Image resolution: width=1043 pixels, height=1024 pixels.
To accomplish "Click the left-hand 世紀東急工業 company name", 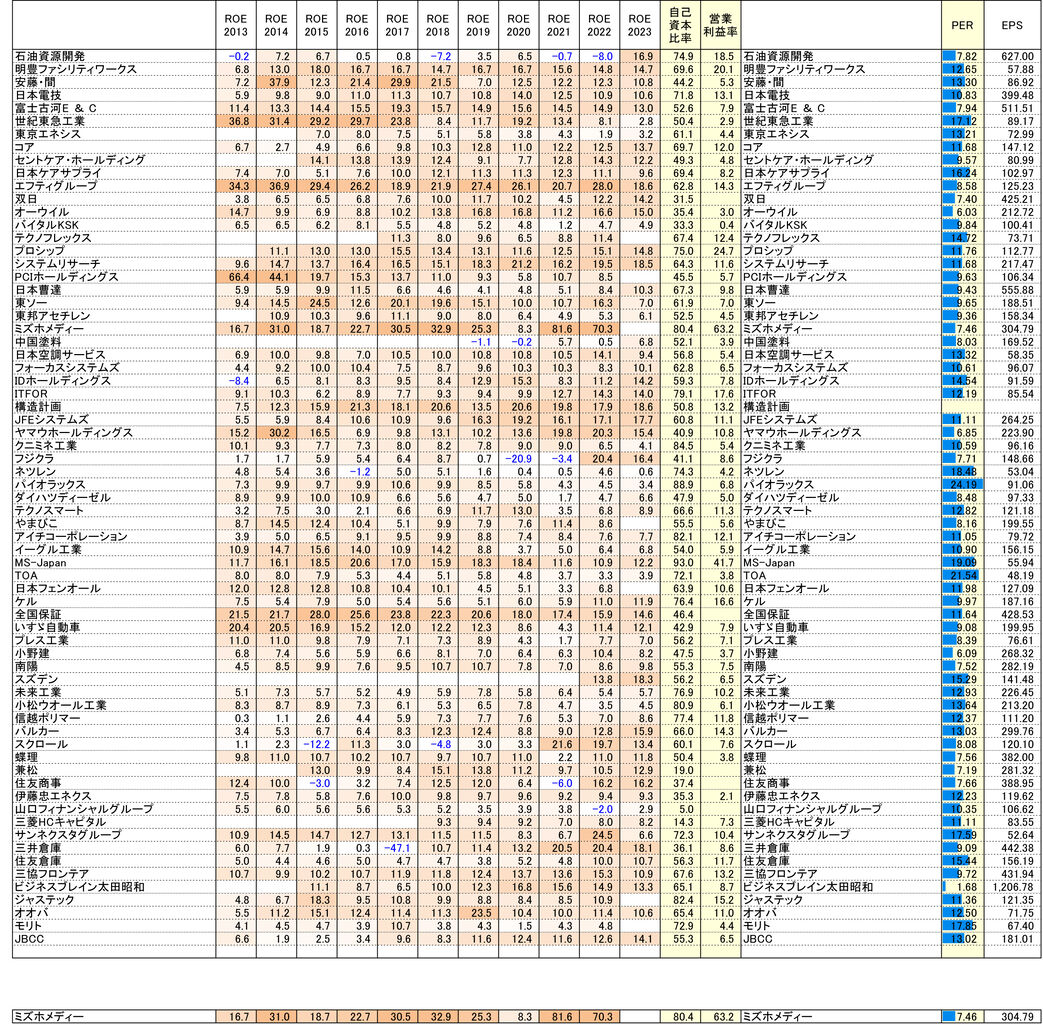I will click(x=50, y=122).
